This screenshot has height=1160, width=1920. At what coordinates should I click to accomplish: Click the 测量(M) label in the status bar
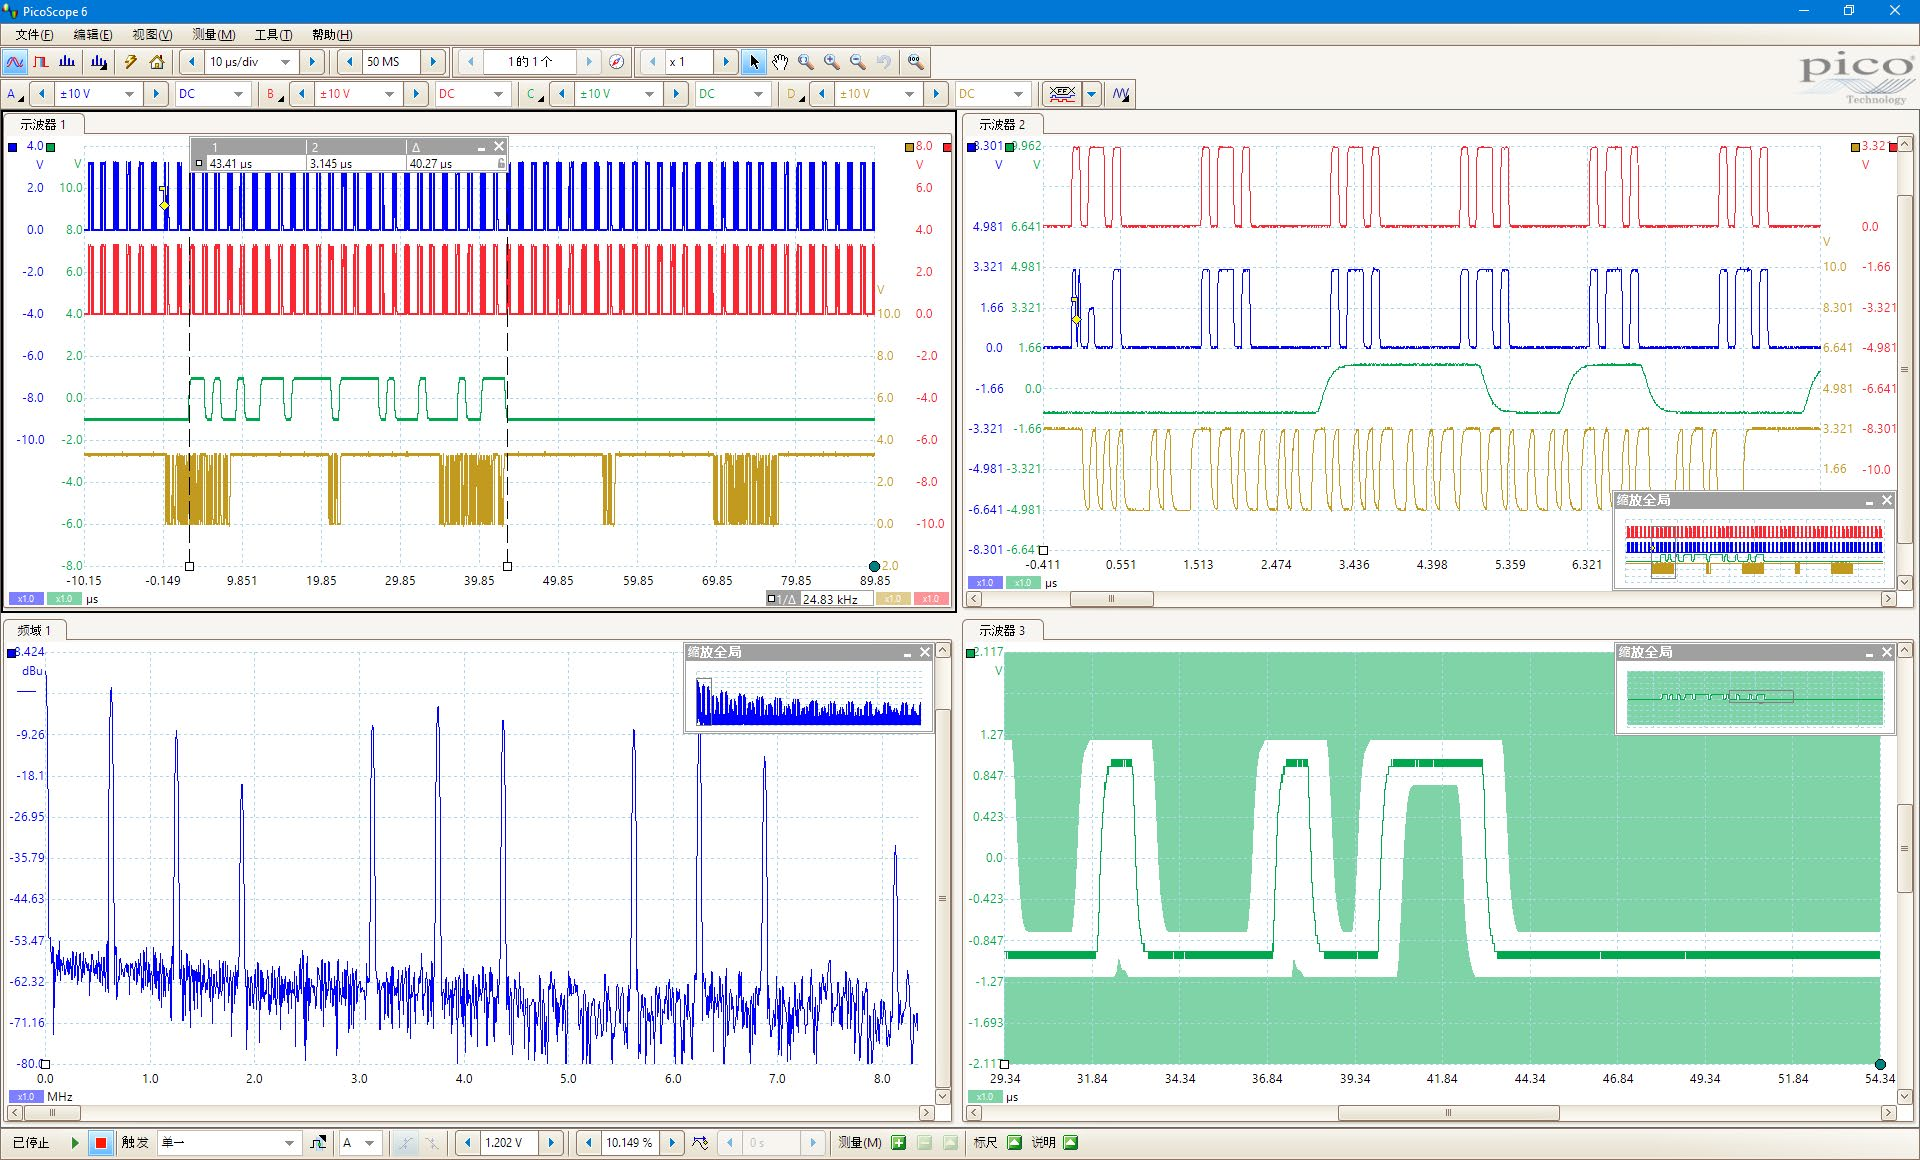pyautogui.click(x=859, y=1143)
